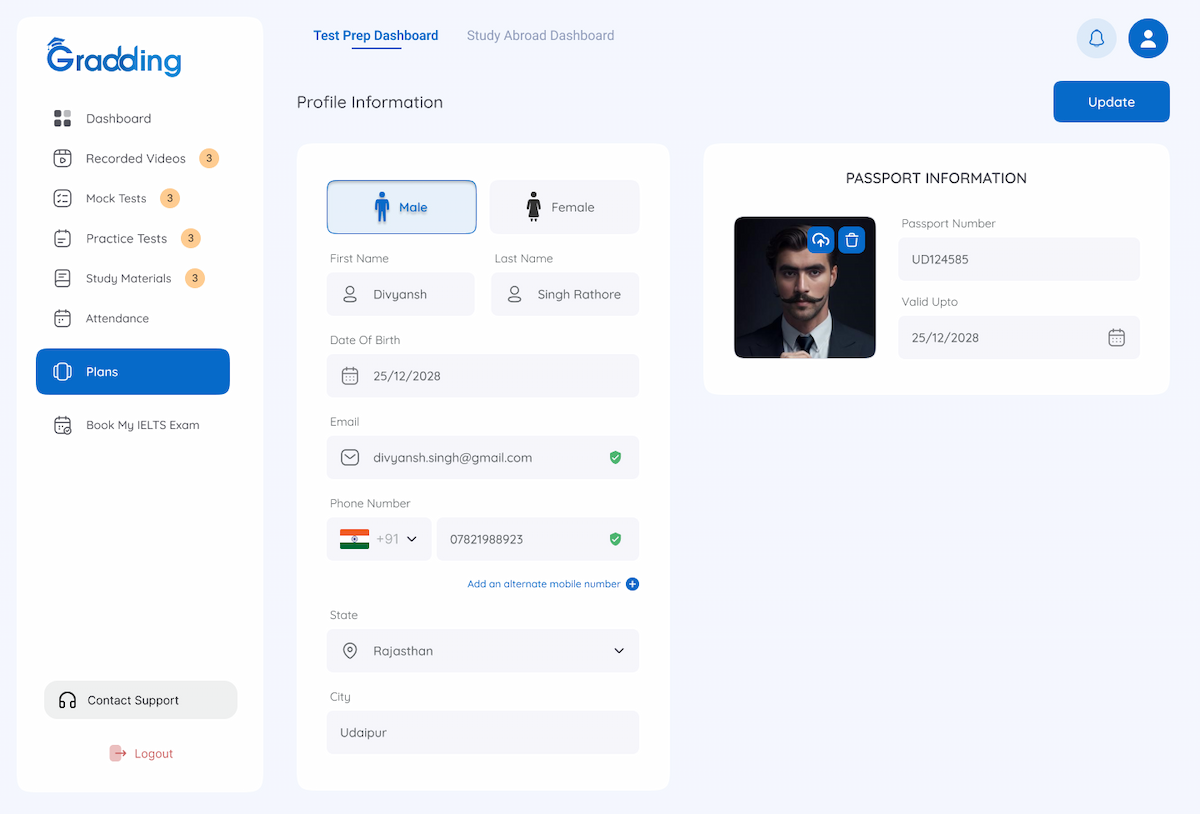This screenshot has width=1200, height=814.
Task: Click the location pin icon in State
Action: pos(350,651)
